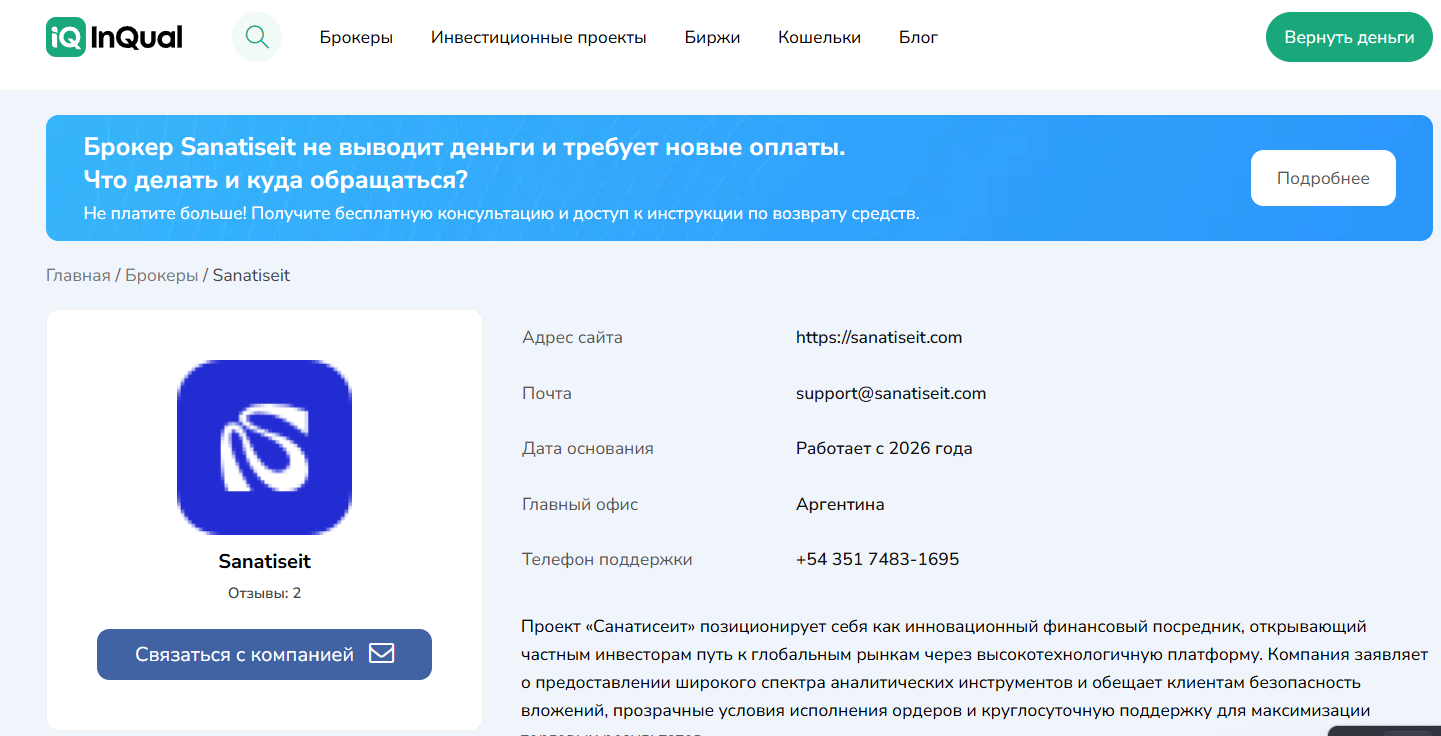Visit the Блог page

918,38
